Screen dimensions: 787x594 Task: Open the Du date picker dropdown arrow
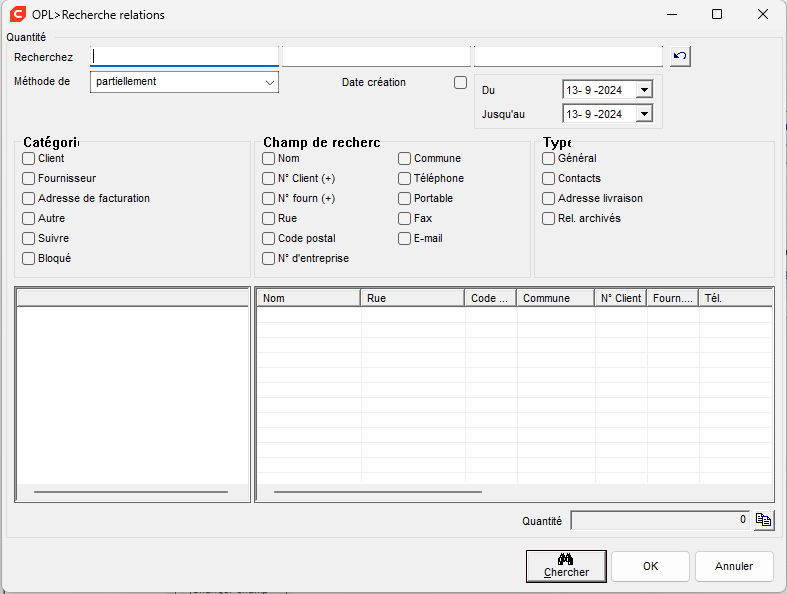[644, 90]
